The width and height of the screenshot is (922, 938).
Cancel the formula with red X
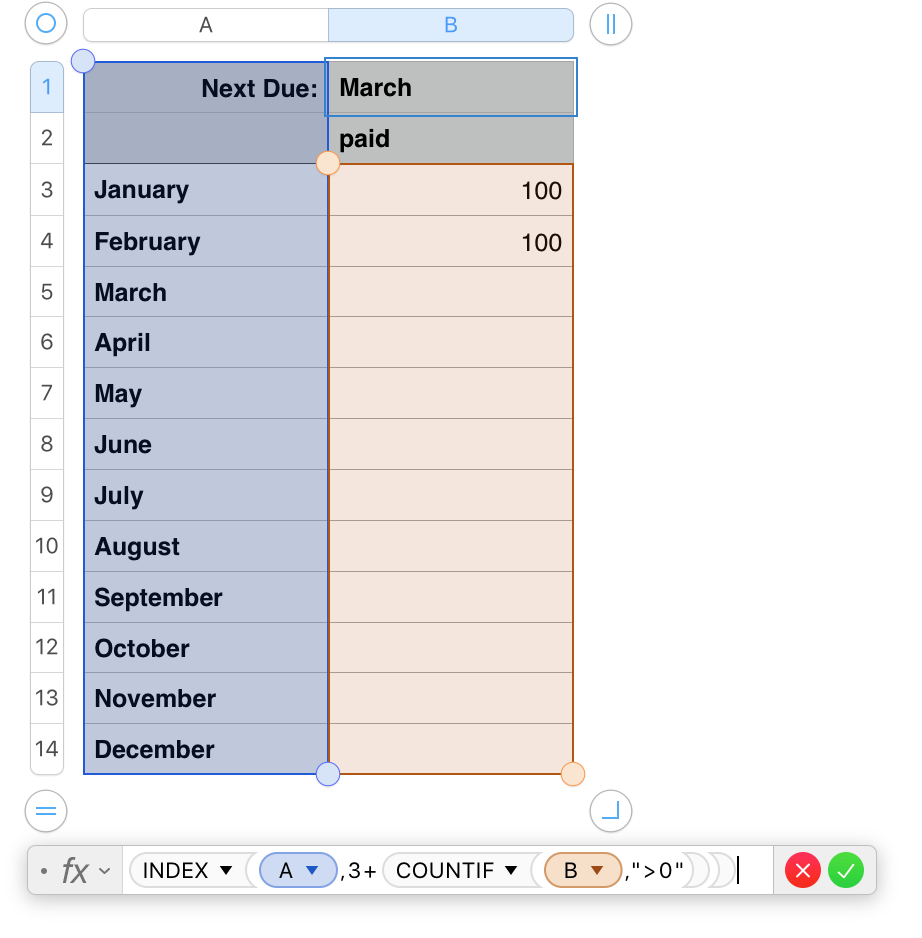point(803,870)
